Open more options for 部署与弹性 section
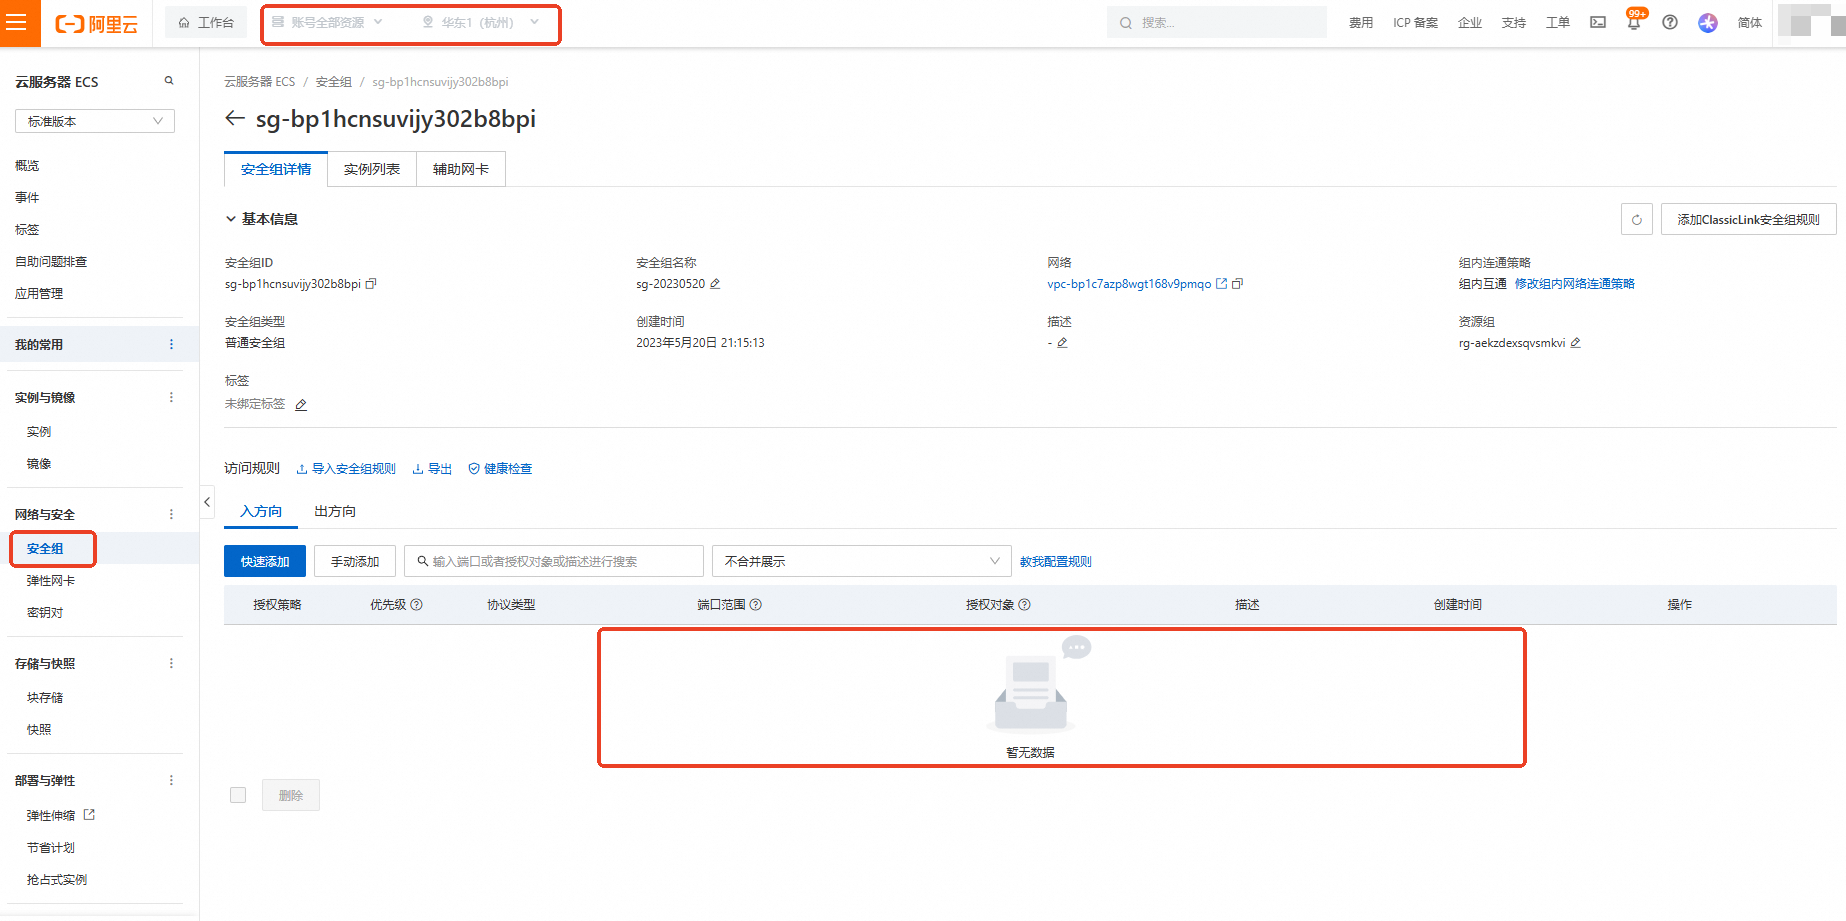Image resolution: width=1846 pixels, height=921 pixels. tap(171, 781)
